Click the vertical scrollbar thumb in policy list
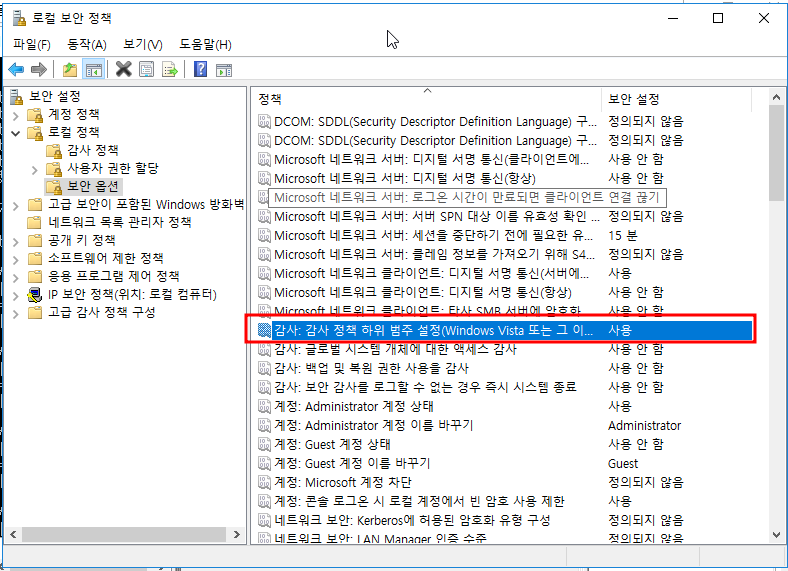Screen dimensions: 788x571 tap(776, 153)
